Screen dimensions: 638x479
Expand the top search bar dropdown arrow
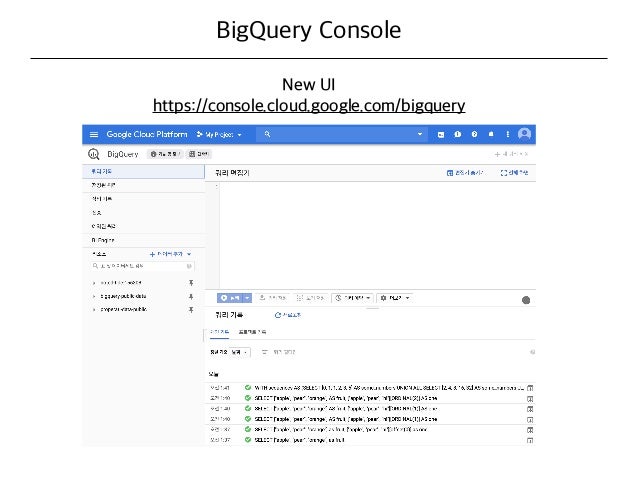(420, 134)
